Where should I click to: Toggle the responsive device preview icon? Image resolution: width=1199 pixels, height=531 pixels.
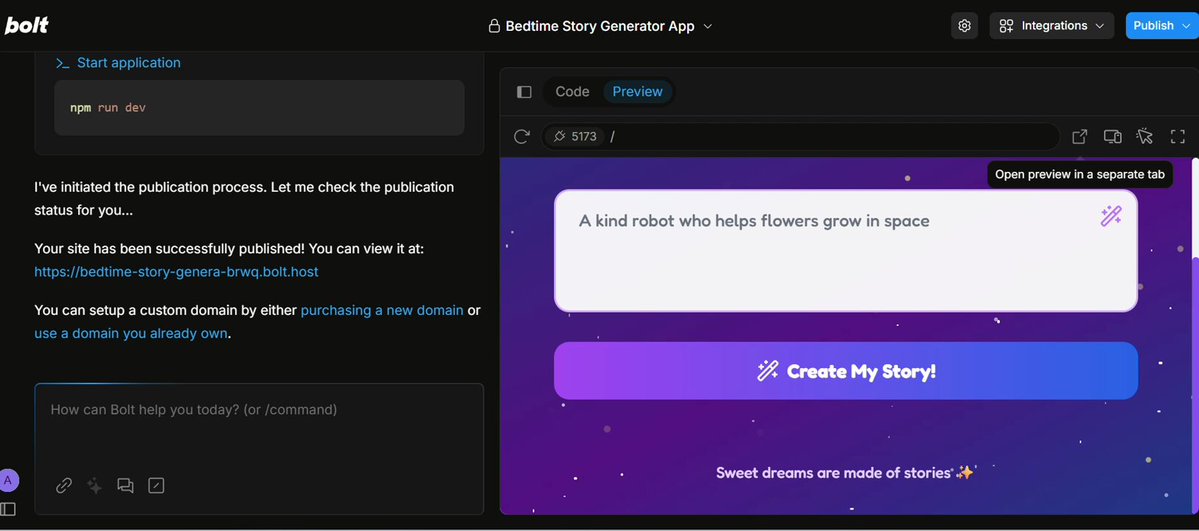tap(1112, 137)
